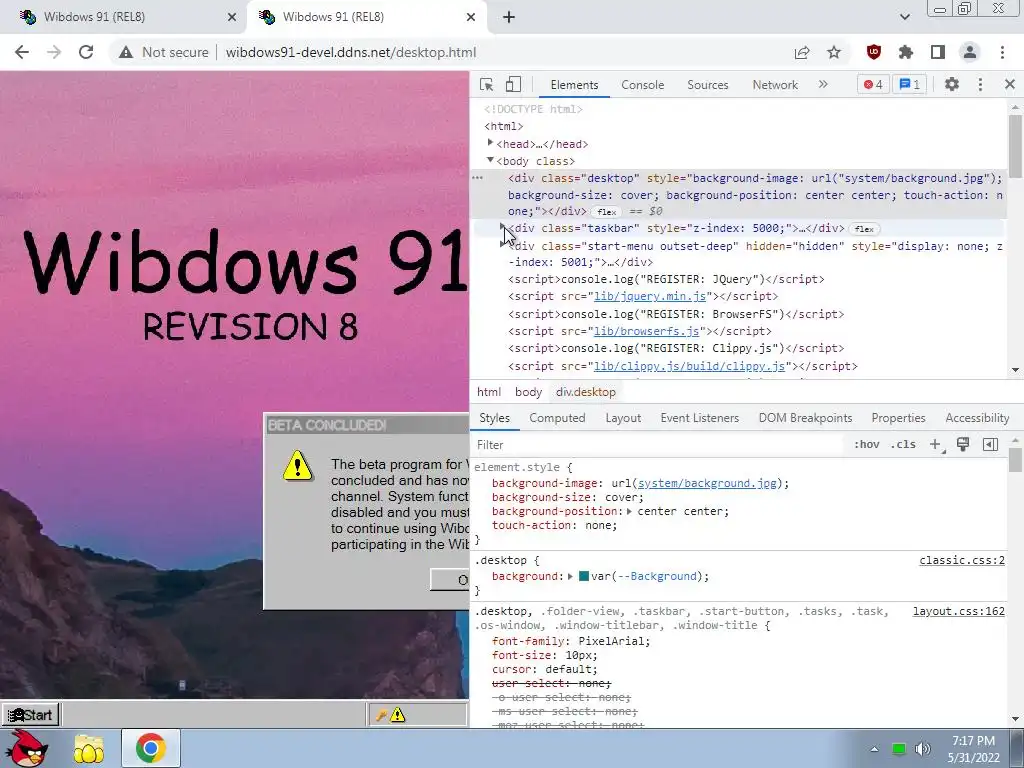
Task: Open DevTools three-dot customize menu
Action: coord(980,84)
